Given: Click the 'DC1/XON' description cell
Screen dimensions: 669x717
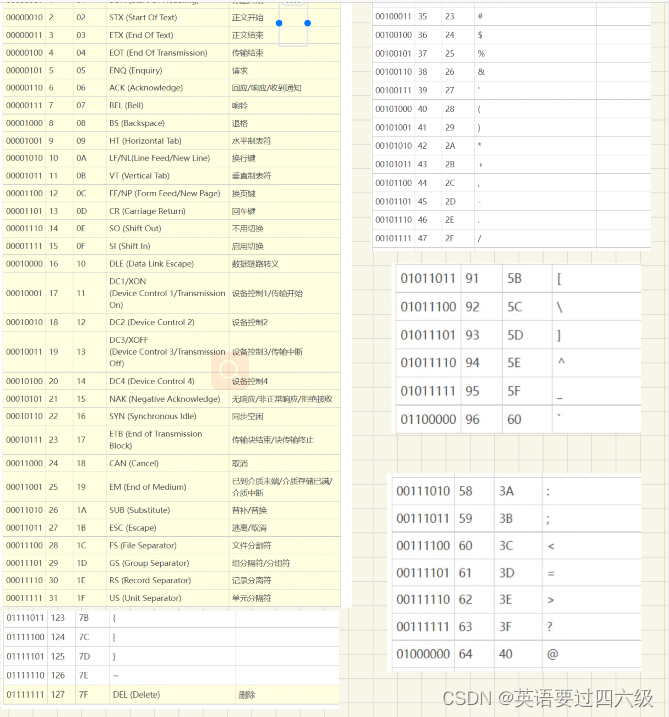Looking at the screenshot, I should (x=167, y=293).
